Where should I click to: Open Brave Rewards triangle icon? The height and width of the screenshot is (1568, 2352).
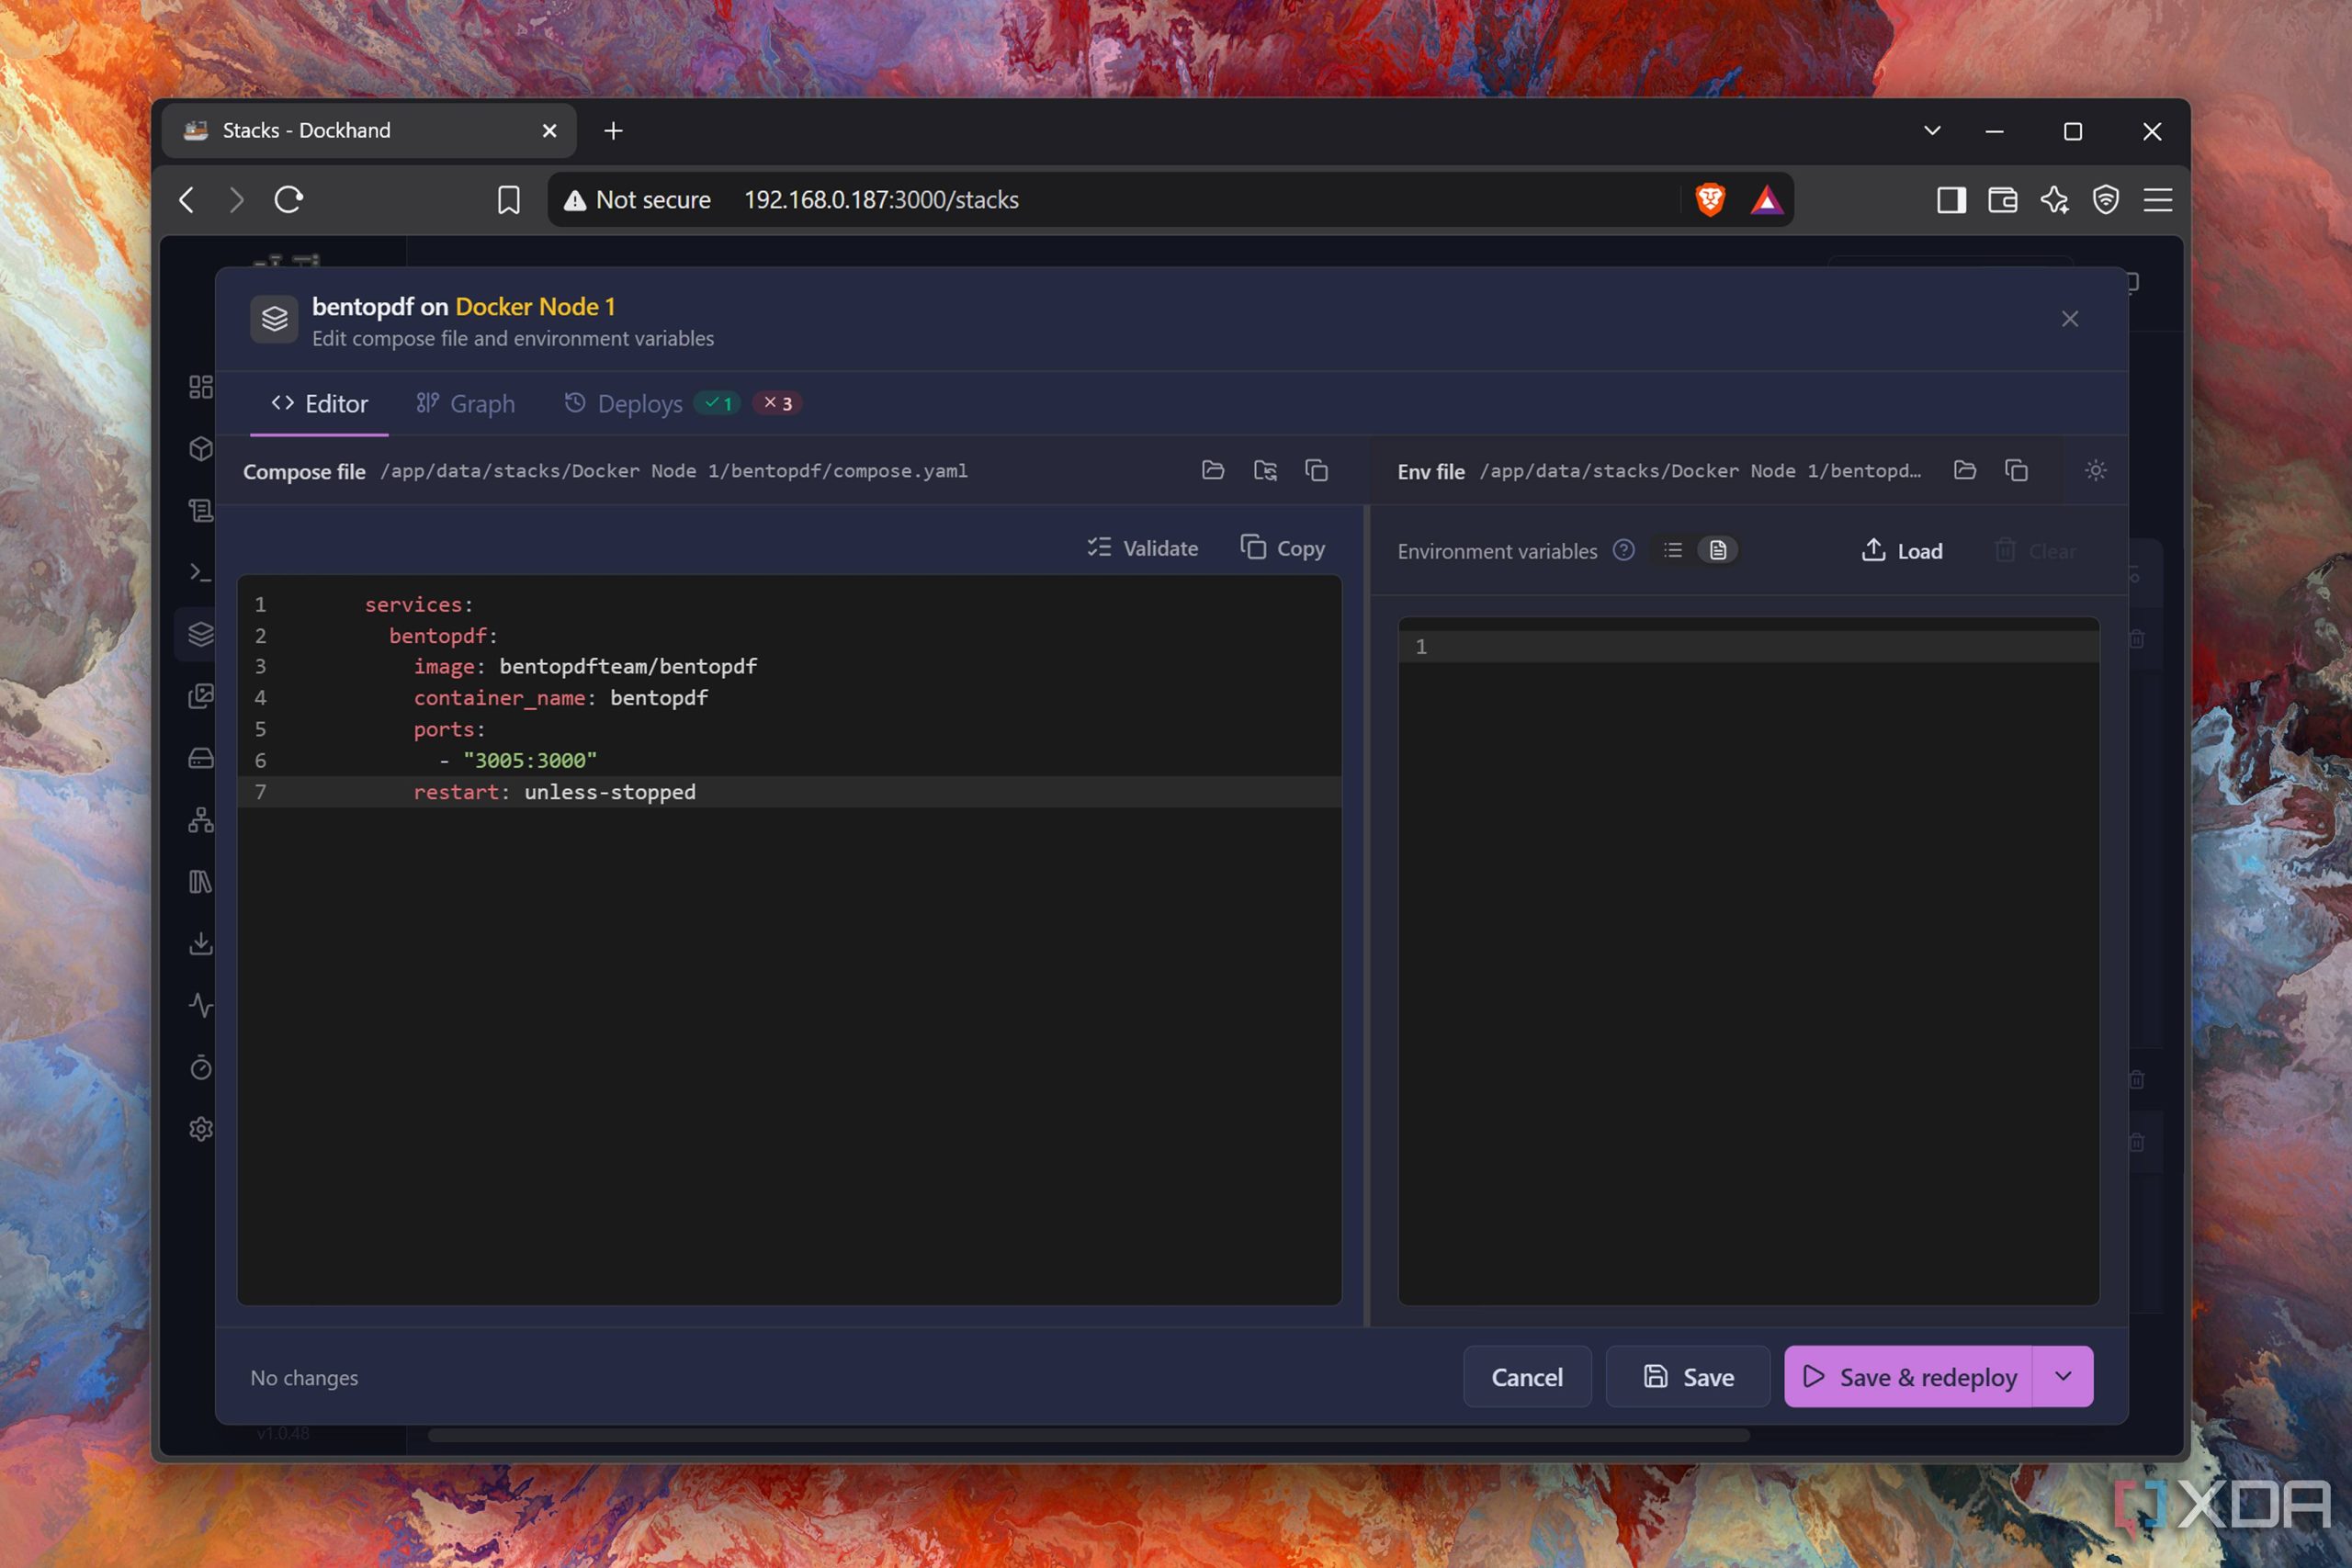click(x=1766, y=200)
